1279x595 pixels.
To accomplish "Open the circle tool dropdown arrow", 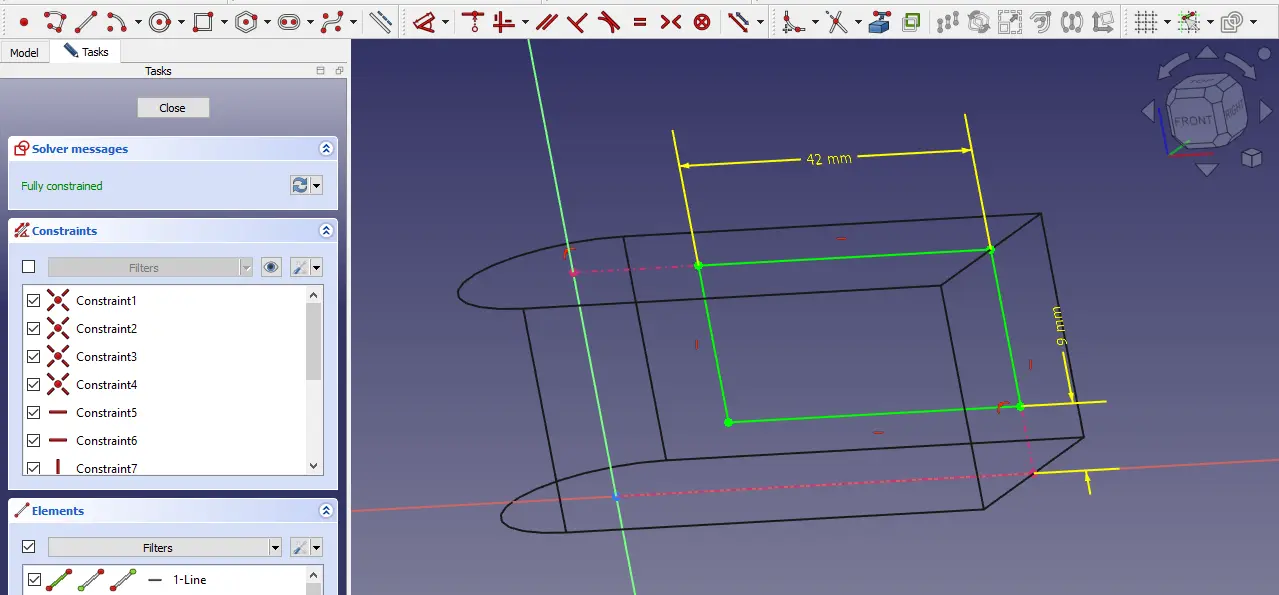I will tap(181, 22).
